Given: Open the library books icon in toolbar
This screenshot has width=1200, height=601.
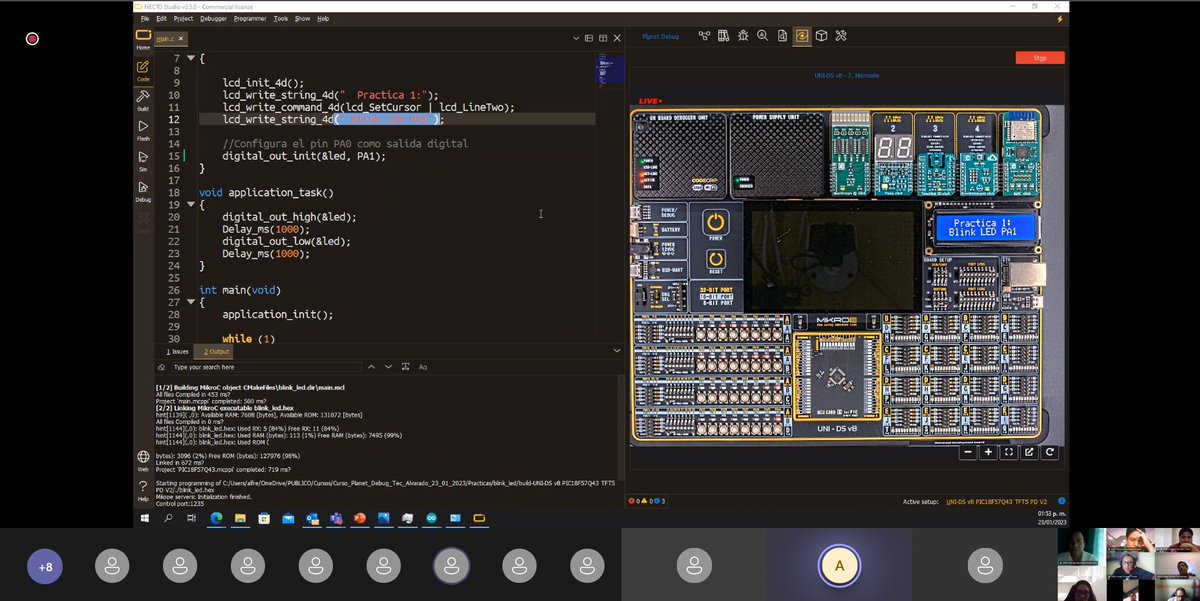Looking at the screenshot, I should pos(723,36).
